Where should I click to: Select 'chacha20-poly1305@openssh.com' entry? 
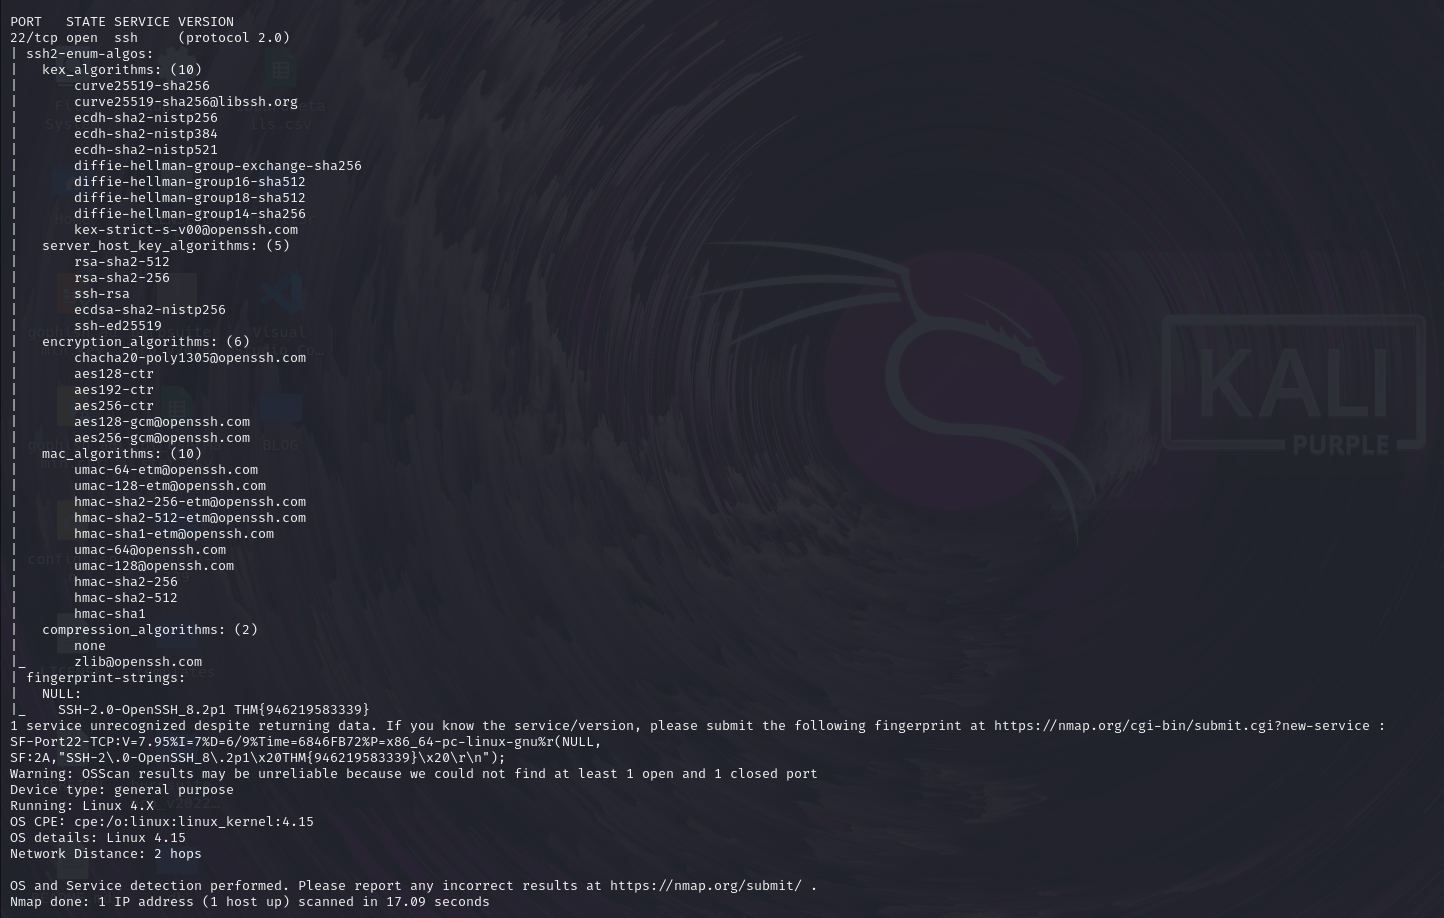[x=190, y=358]
